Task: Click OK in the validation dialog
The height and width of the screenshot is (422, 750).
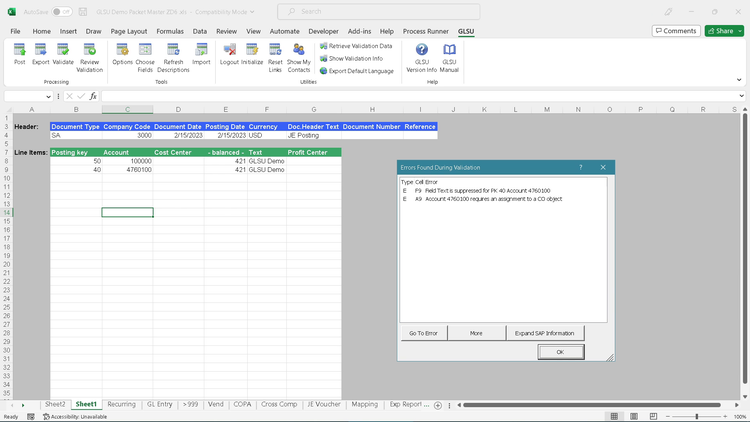Action: [x=561, y=352]
